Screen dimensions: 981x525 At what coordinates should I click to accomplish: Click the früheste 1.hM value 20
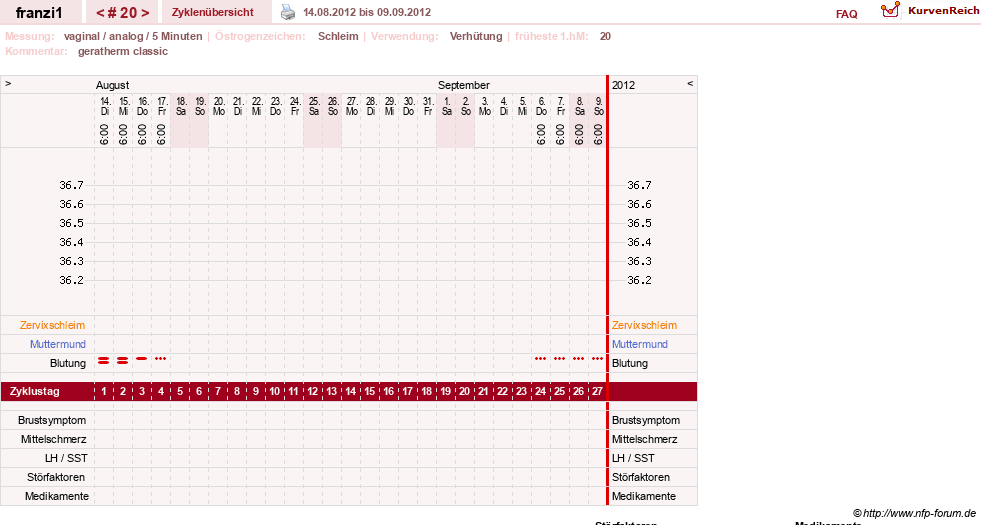(x=605, y=36)
